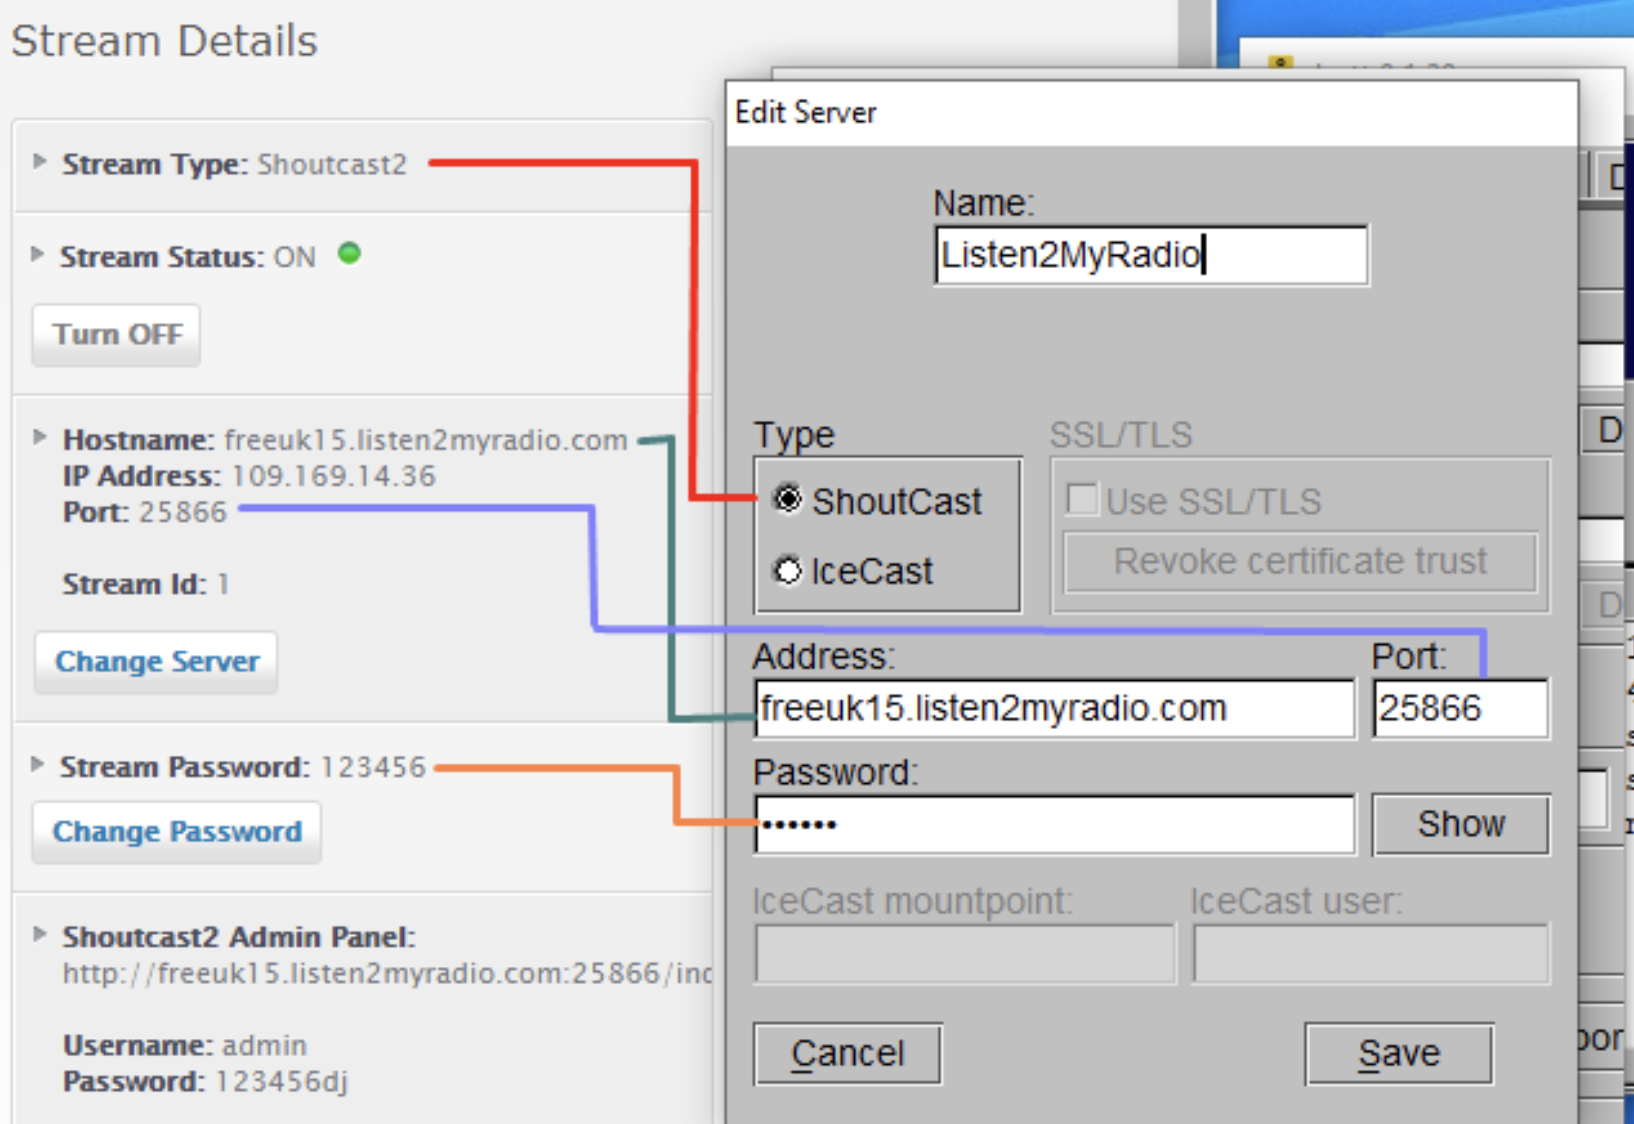Click the Change Password button
This screenshot has width=1634, height=1124.
[x=177, y=831]
